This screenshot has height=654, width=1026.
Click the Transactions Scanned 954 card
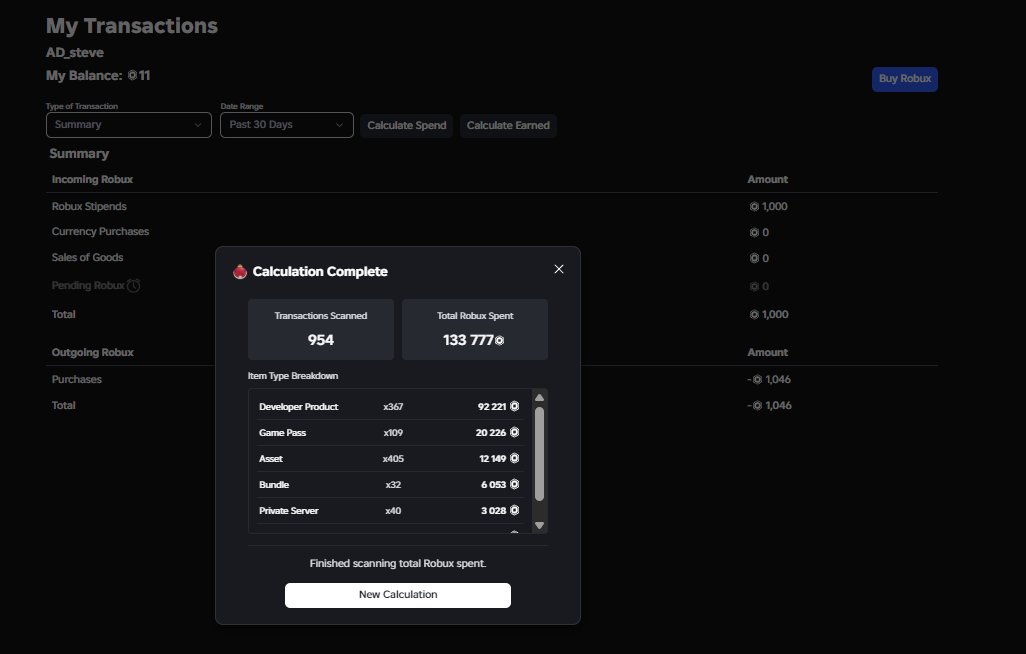pyautogui.click(x=321, y=329)
